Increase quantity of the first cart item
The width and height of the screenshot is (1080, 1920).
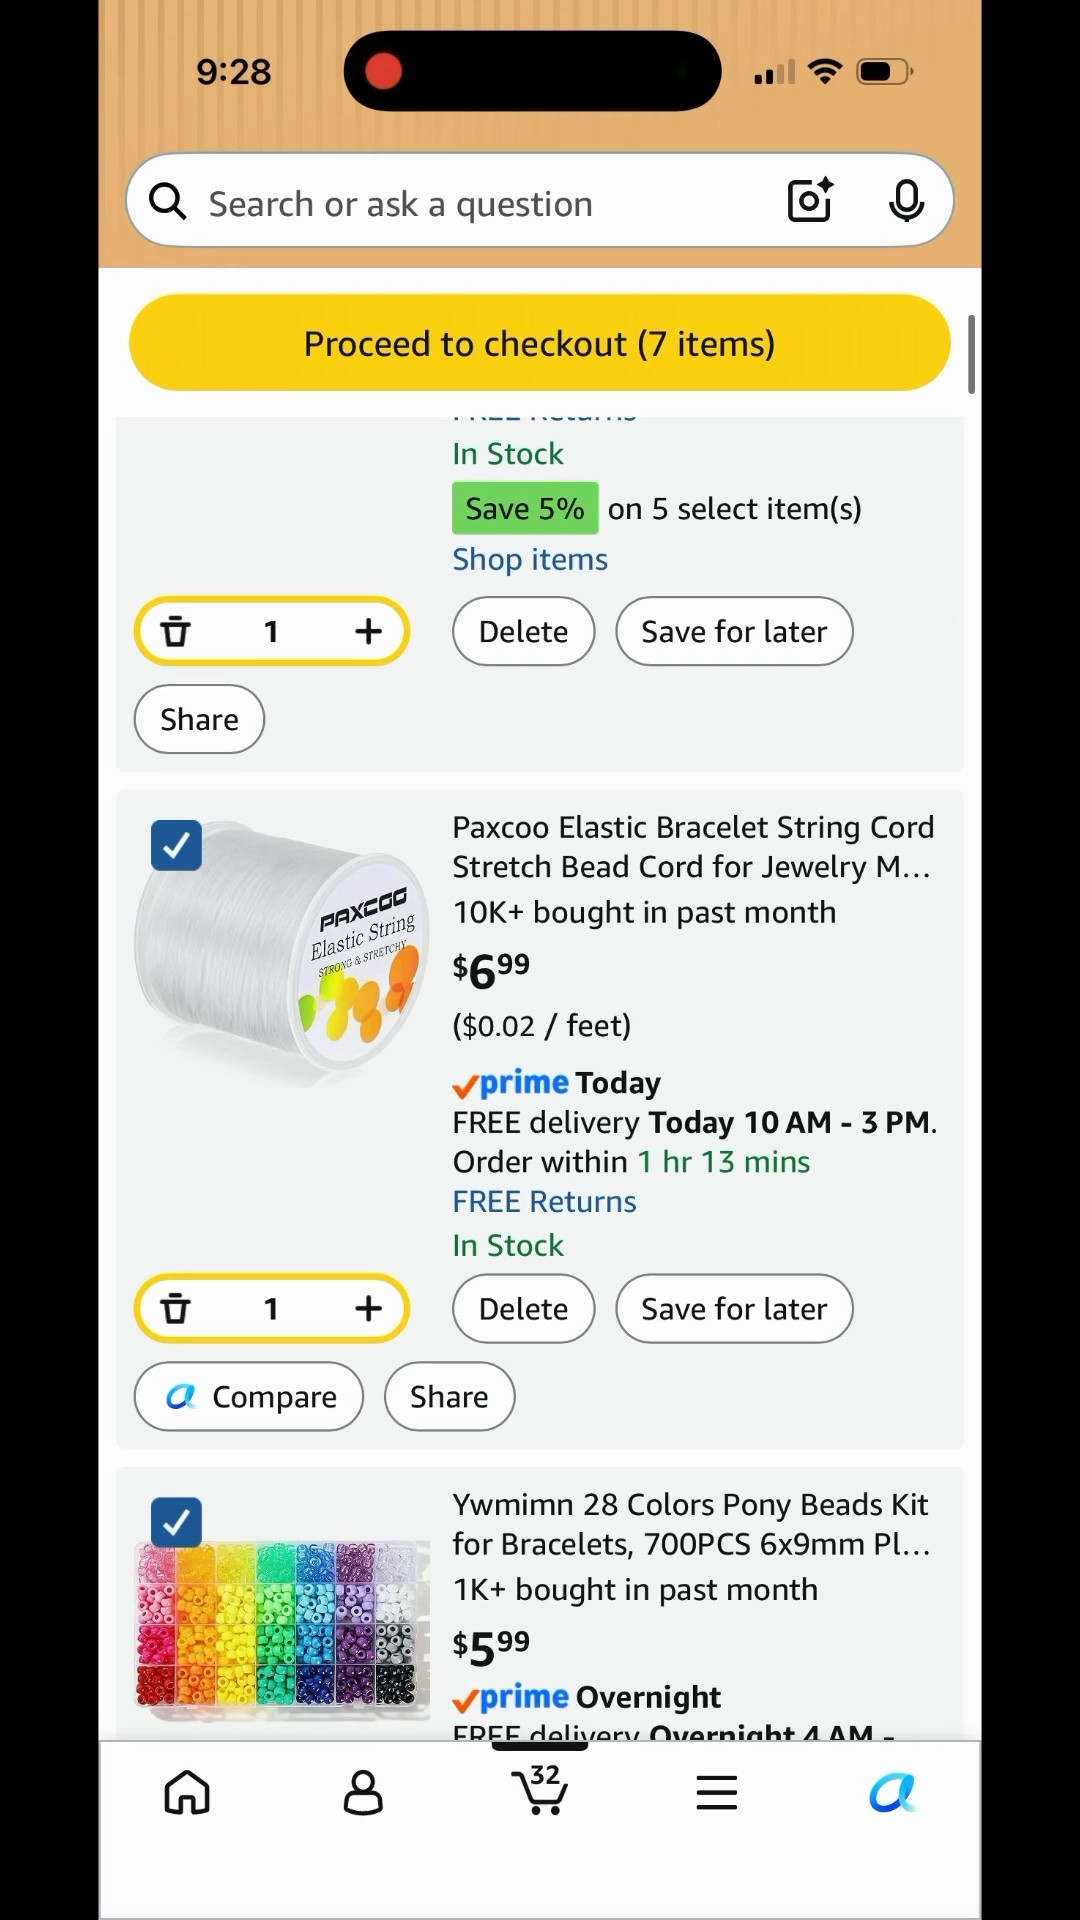click(x=368, y=632)
